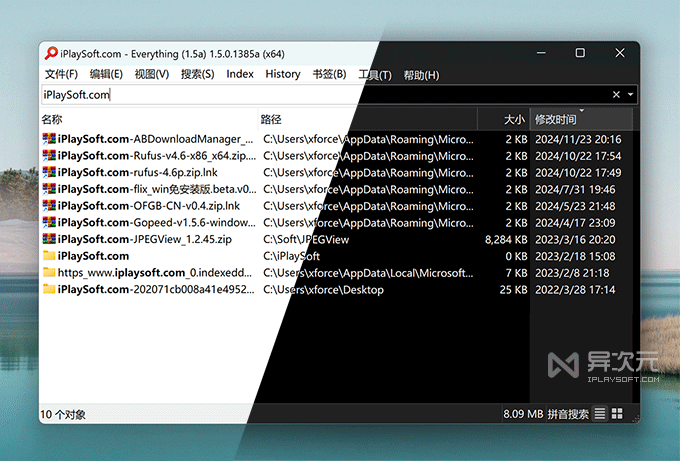
Task: Open the 书签(B) menu
Action: coord(329,74)
